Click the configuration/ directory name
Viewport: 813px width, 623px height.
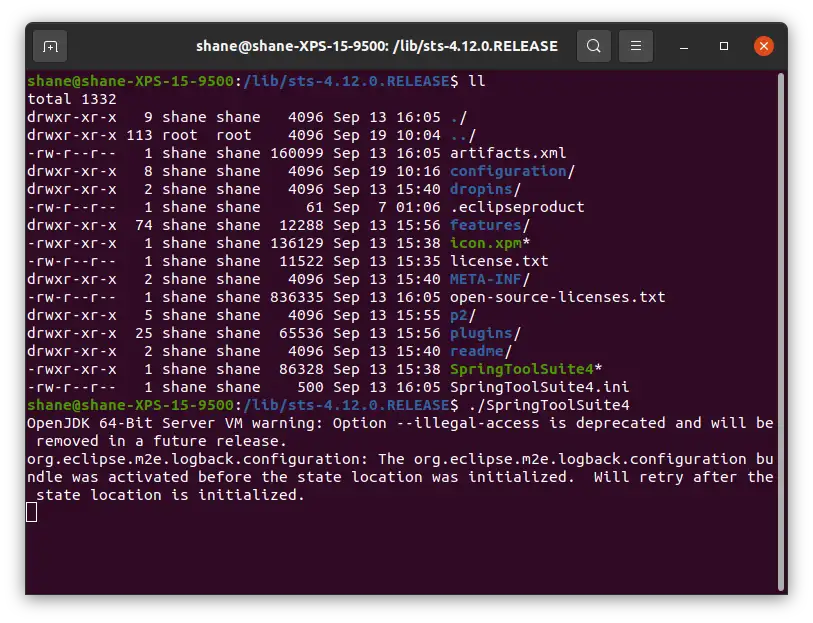point(512,172)
